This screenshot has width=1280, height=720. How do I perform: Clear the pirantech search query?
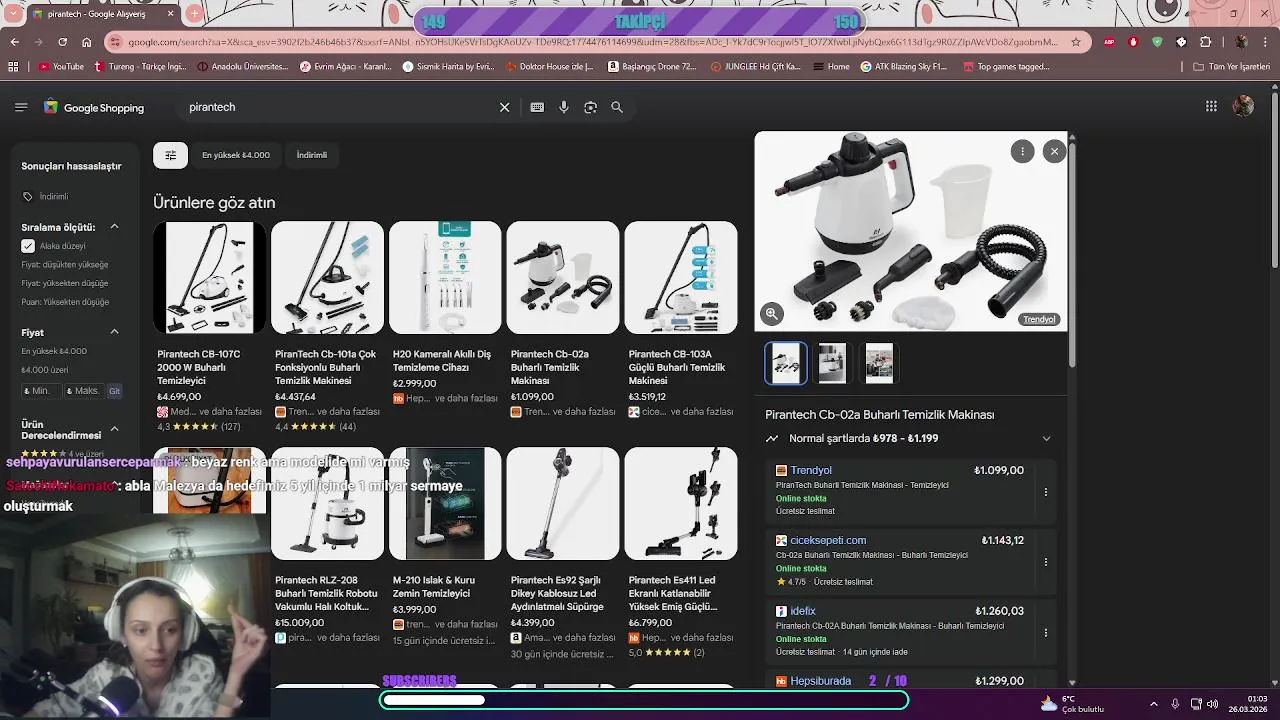tap(505, 107)
